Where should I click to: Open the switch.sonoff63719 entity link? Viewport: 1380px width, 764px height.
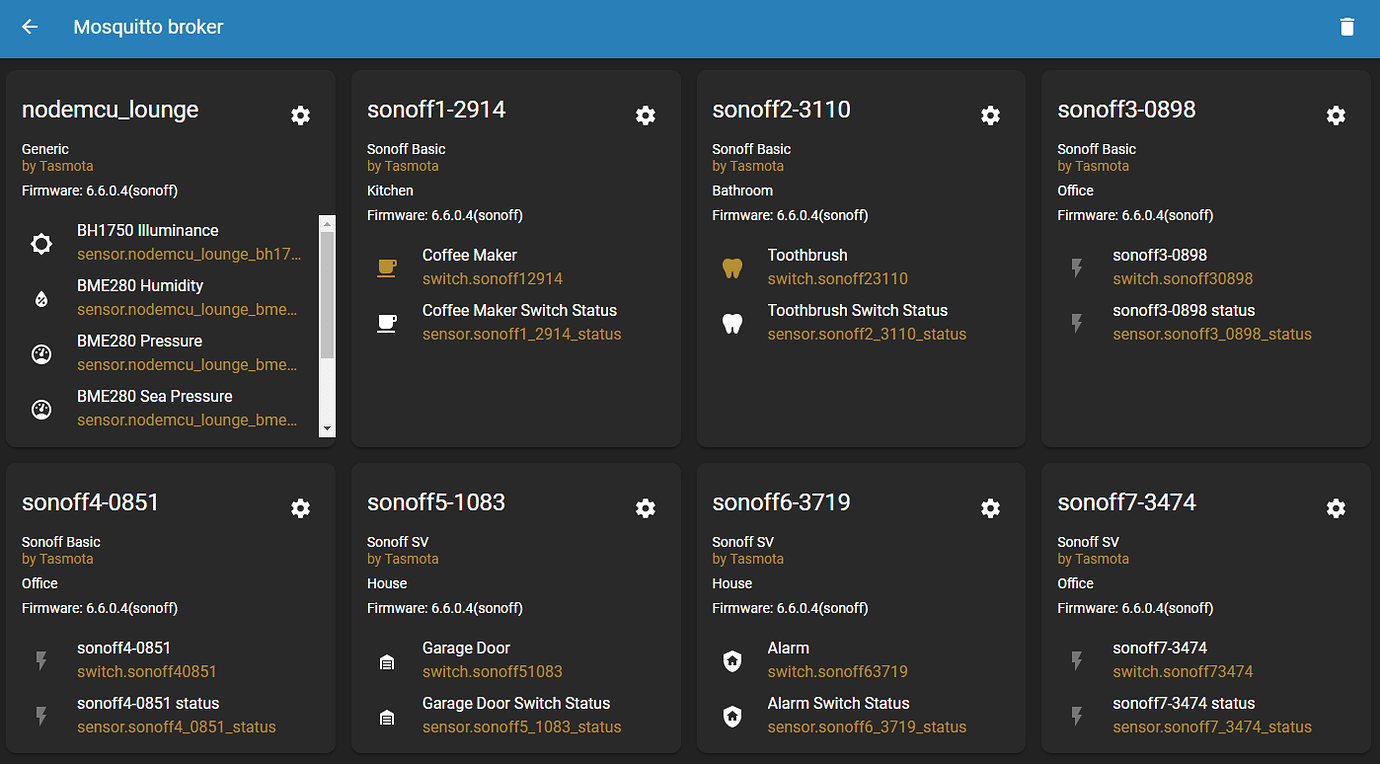[837, 671]
